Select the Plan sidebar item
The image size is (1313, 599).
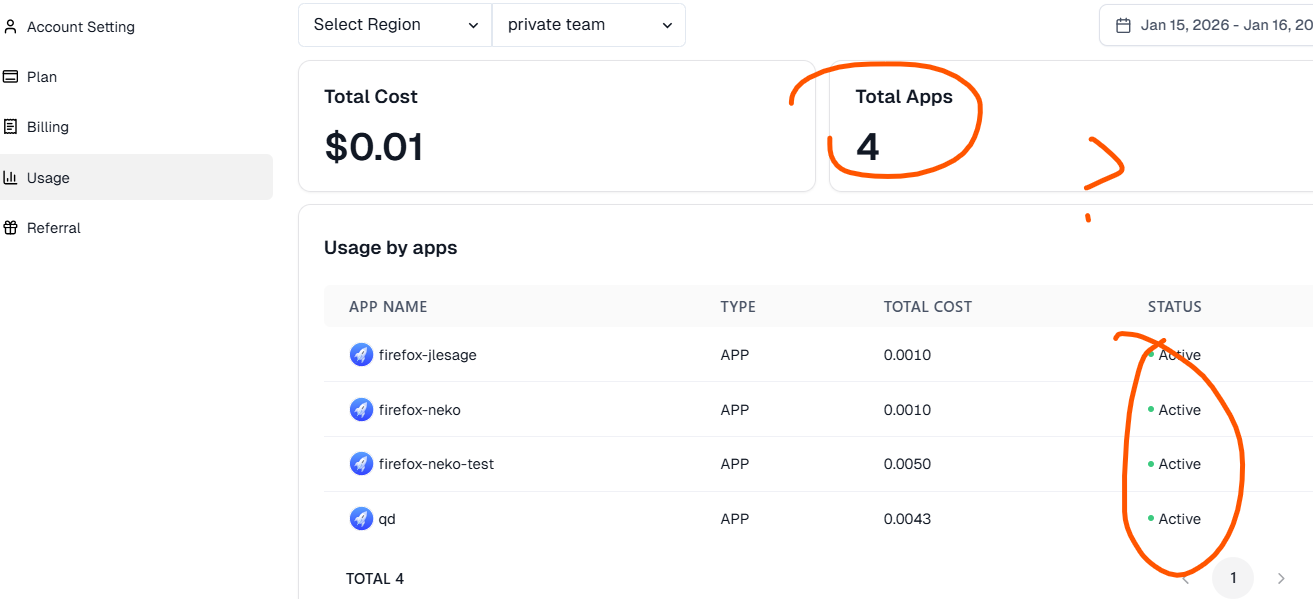click(x=42, y=77)
